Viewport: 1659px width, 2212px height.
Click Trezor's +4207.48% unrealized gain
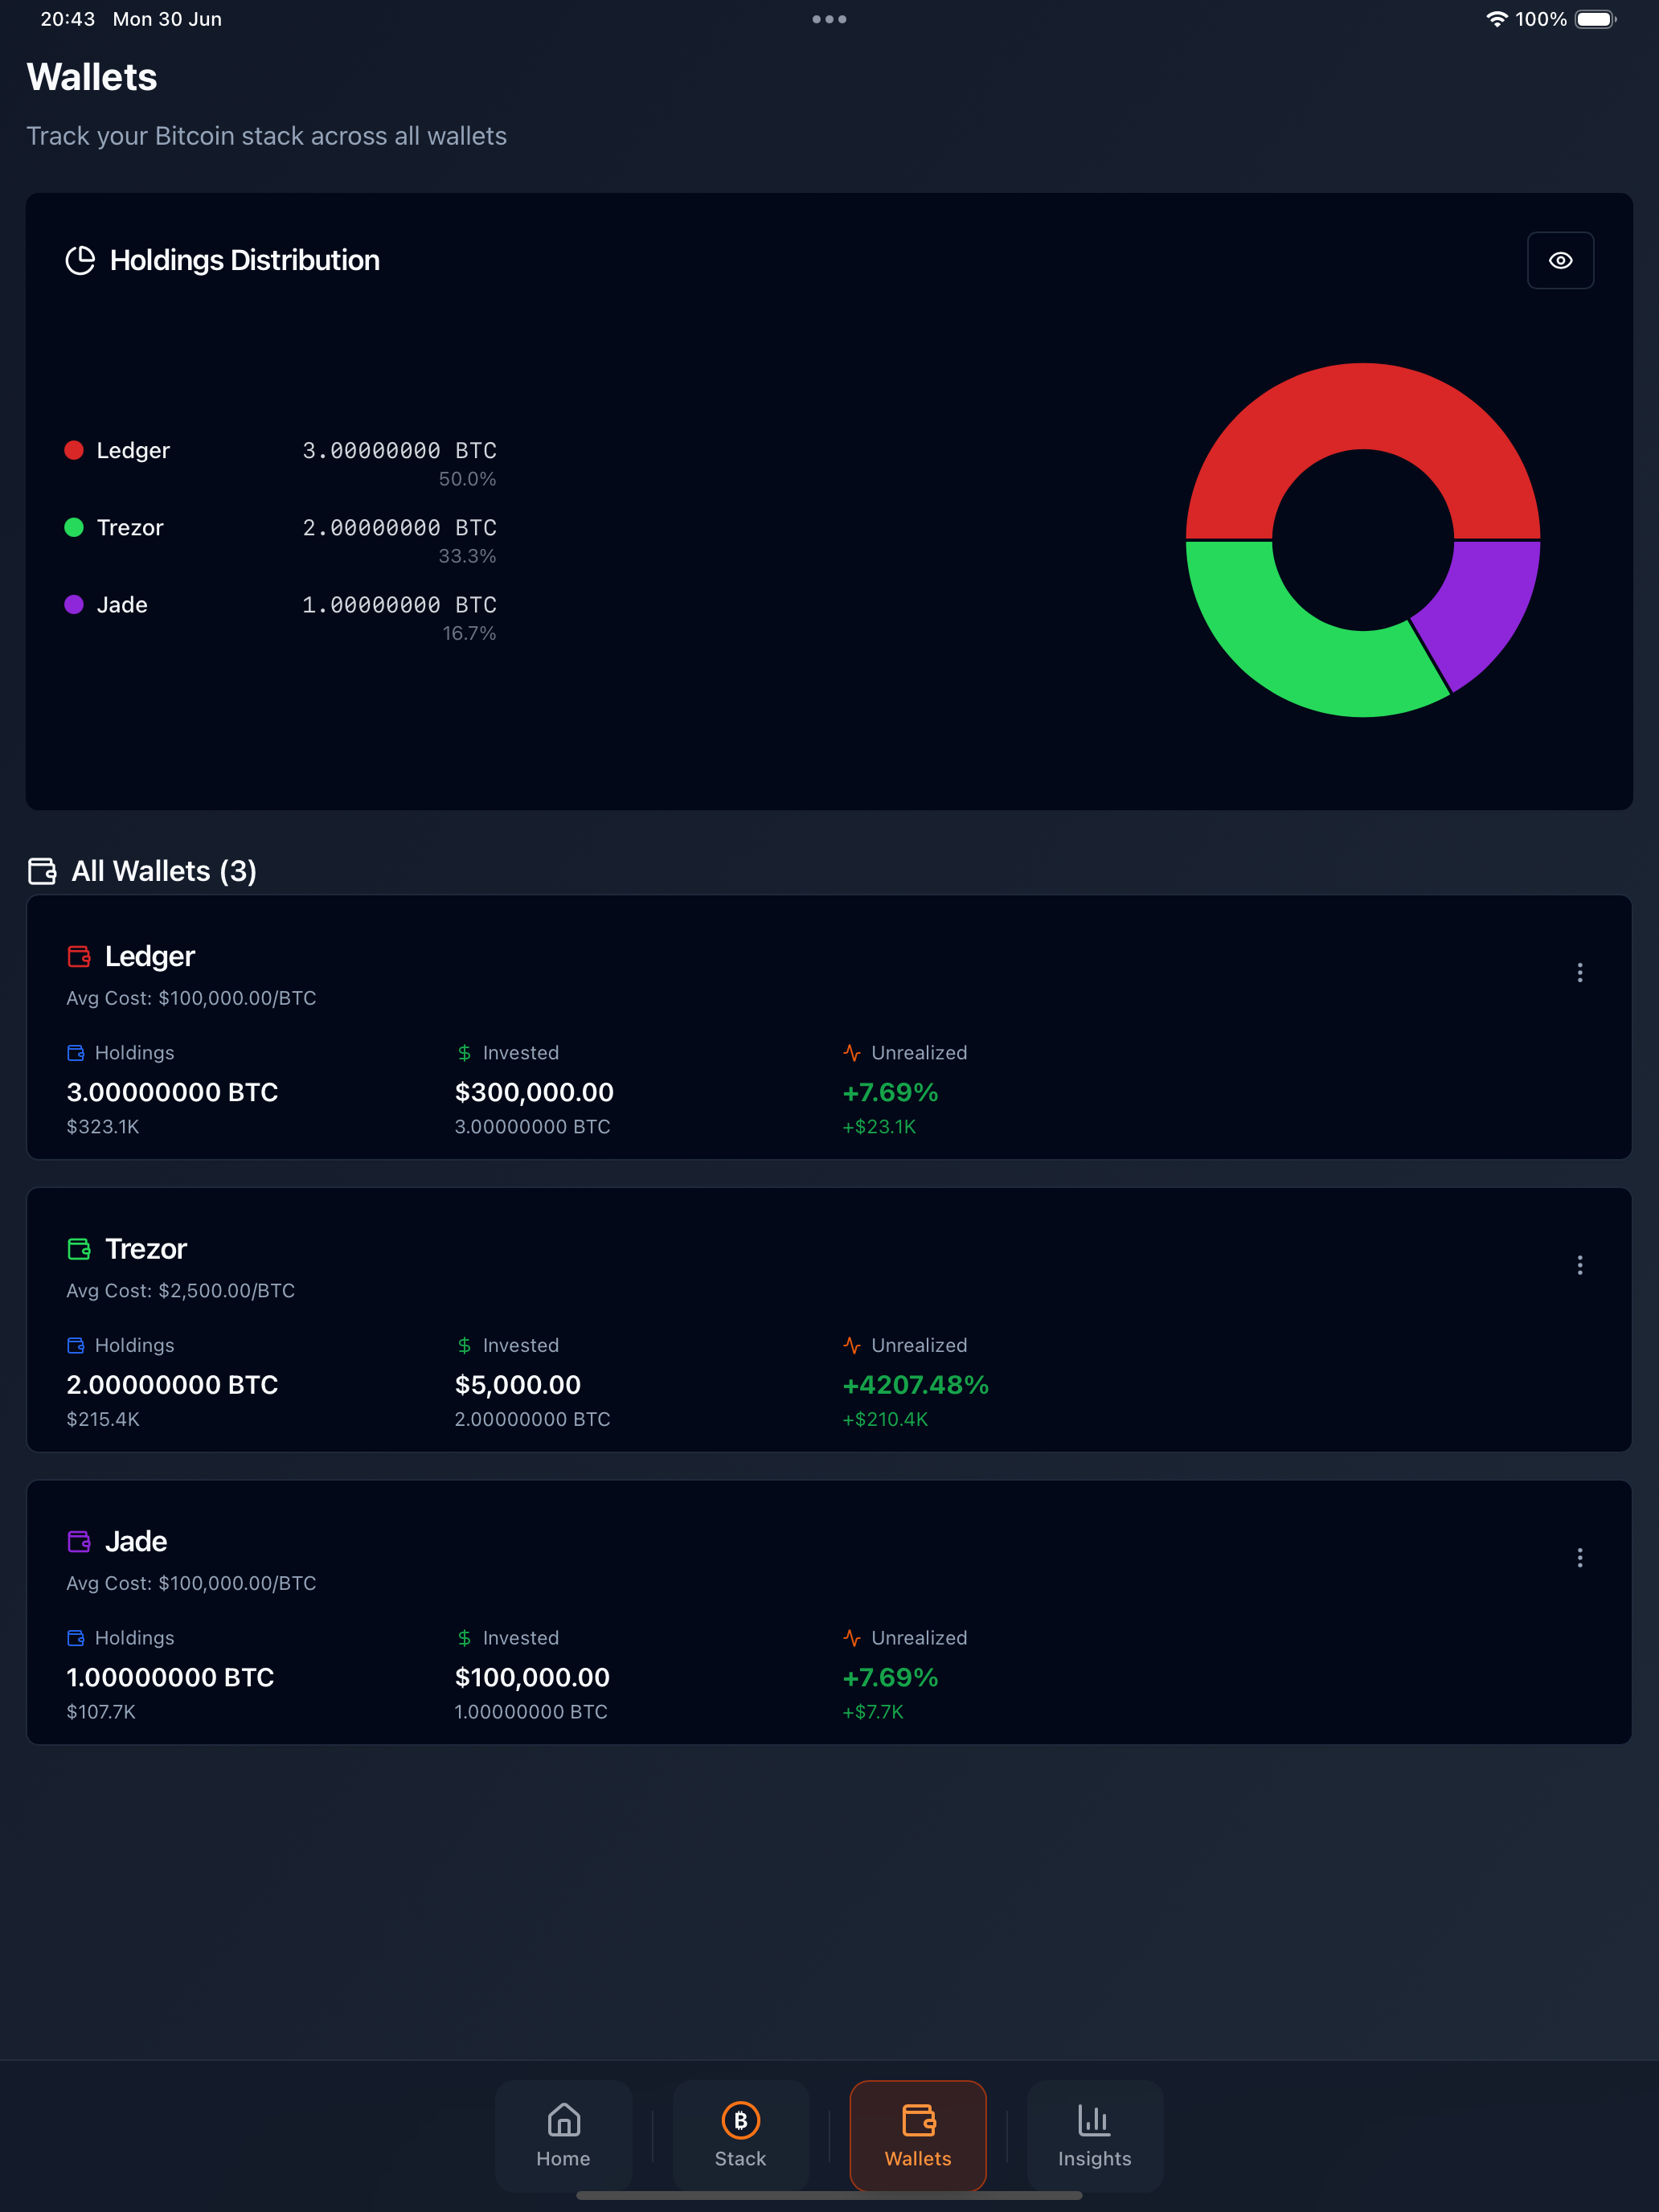point(916,1385)
